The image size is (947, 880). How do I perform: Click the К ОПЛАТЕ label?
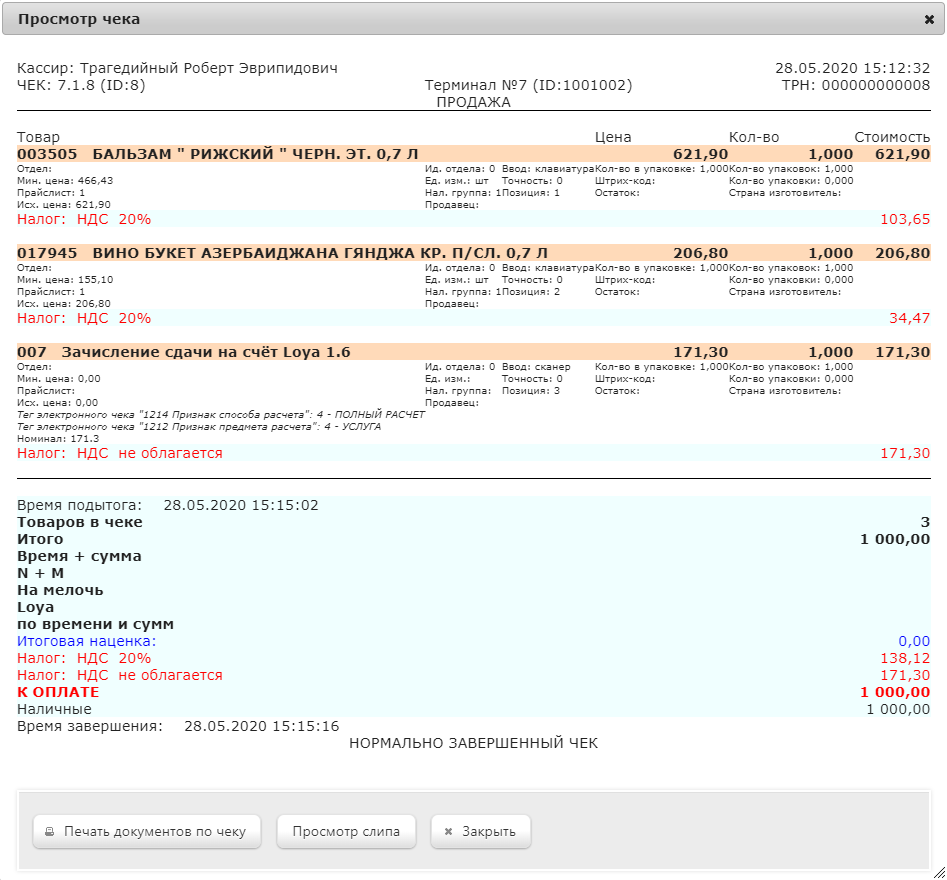click(x=58, y=692)
